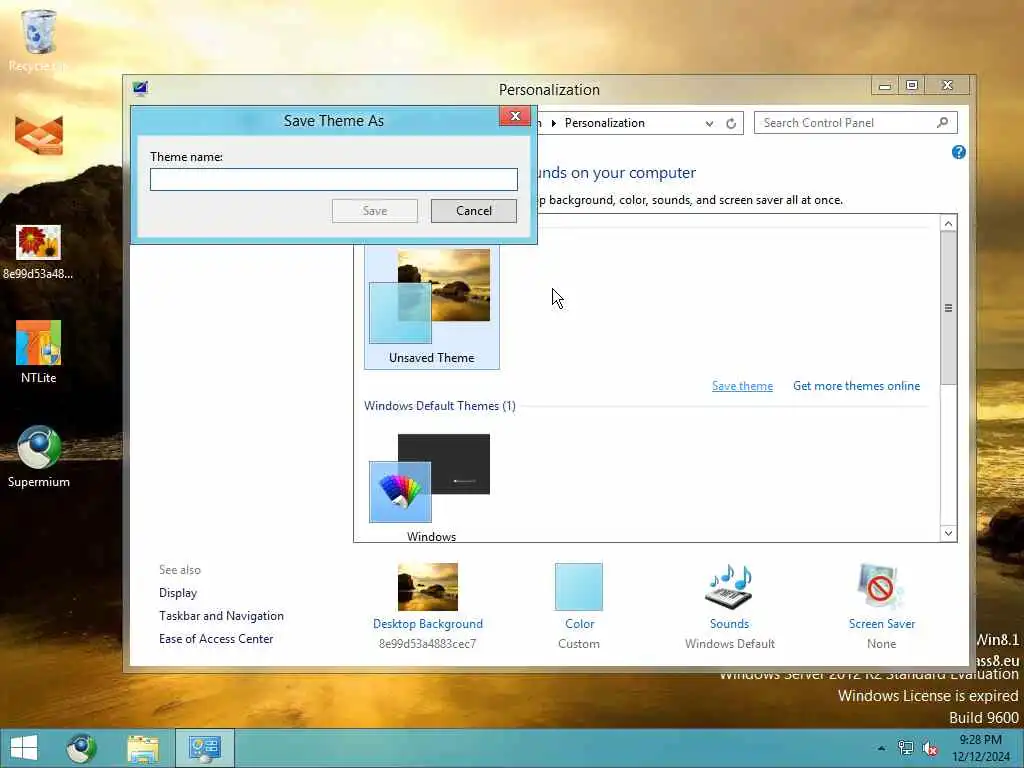The width and height of the screenshot is (1024, 768).
Task: Click the themes list scrollbar thumb
Action: [948, 308]
